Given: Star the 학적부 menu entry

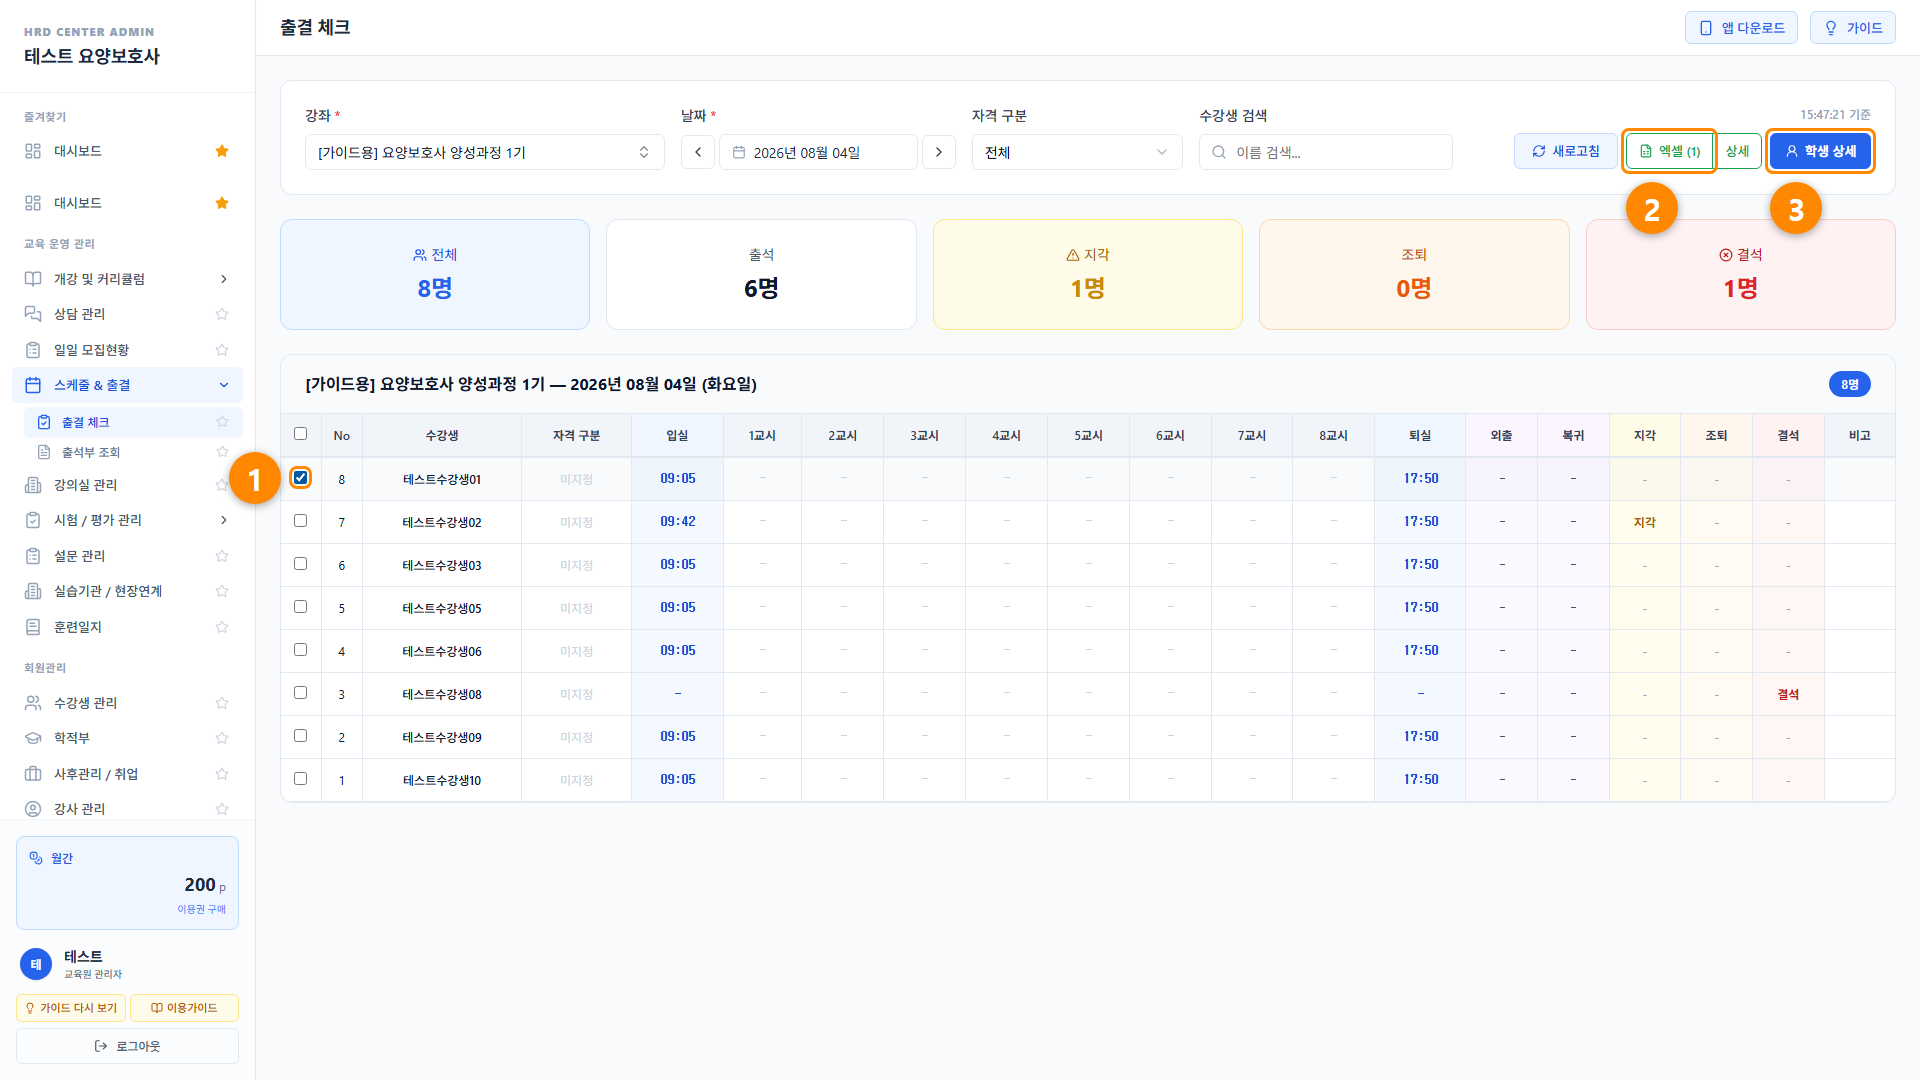Looking at the screenshot, I should pyautogui.click(x=222, y=738).
